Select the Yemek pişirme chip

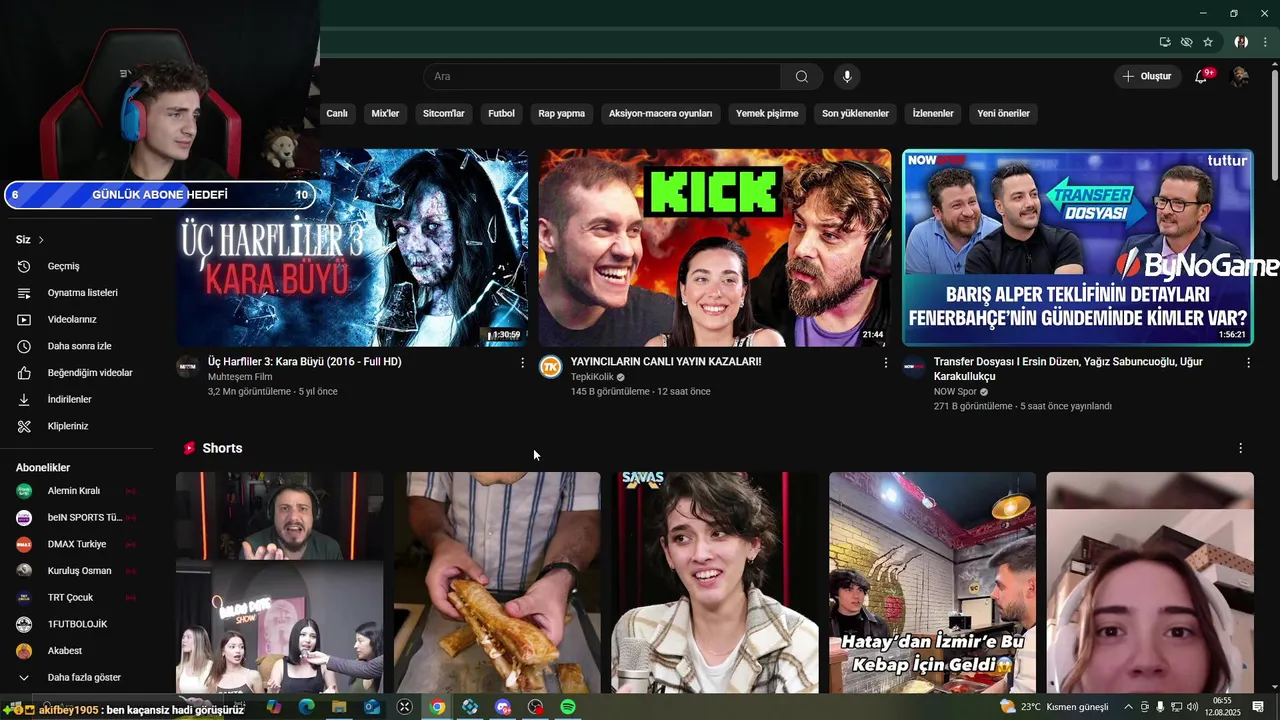767,113
